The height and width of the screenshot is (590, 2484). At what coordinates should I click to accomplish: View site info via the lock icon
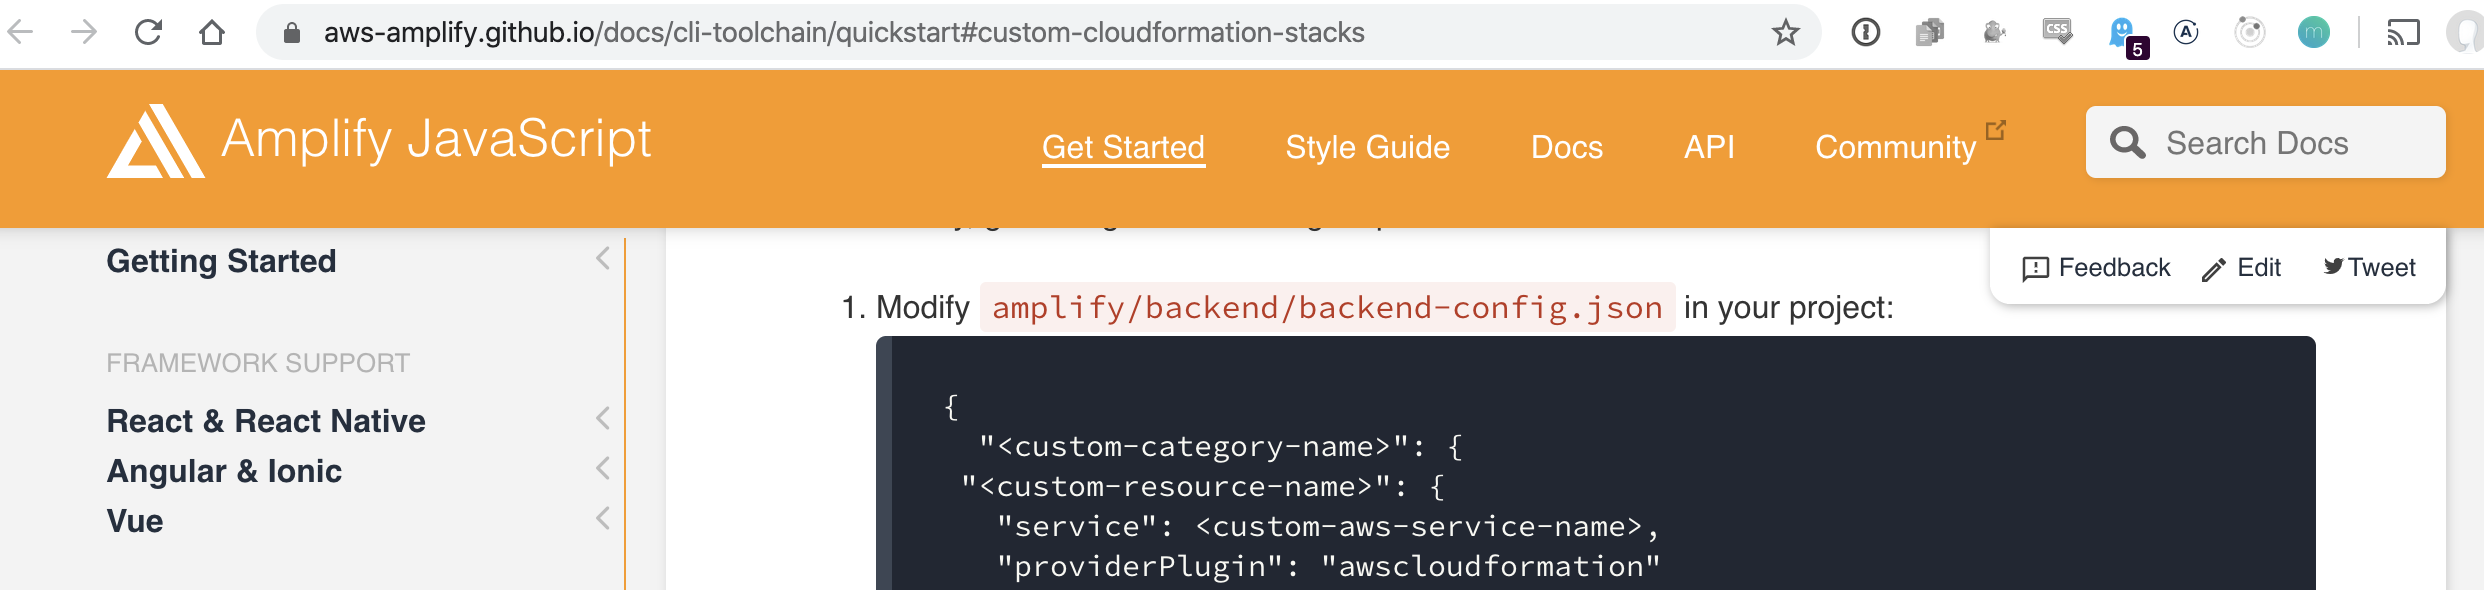click(291, 33)
